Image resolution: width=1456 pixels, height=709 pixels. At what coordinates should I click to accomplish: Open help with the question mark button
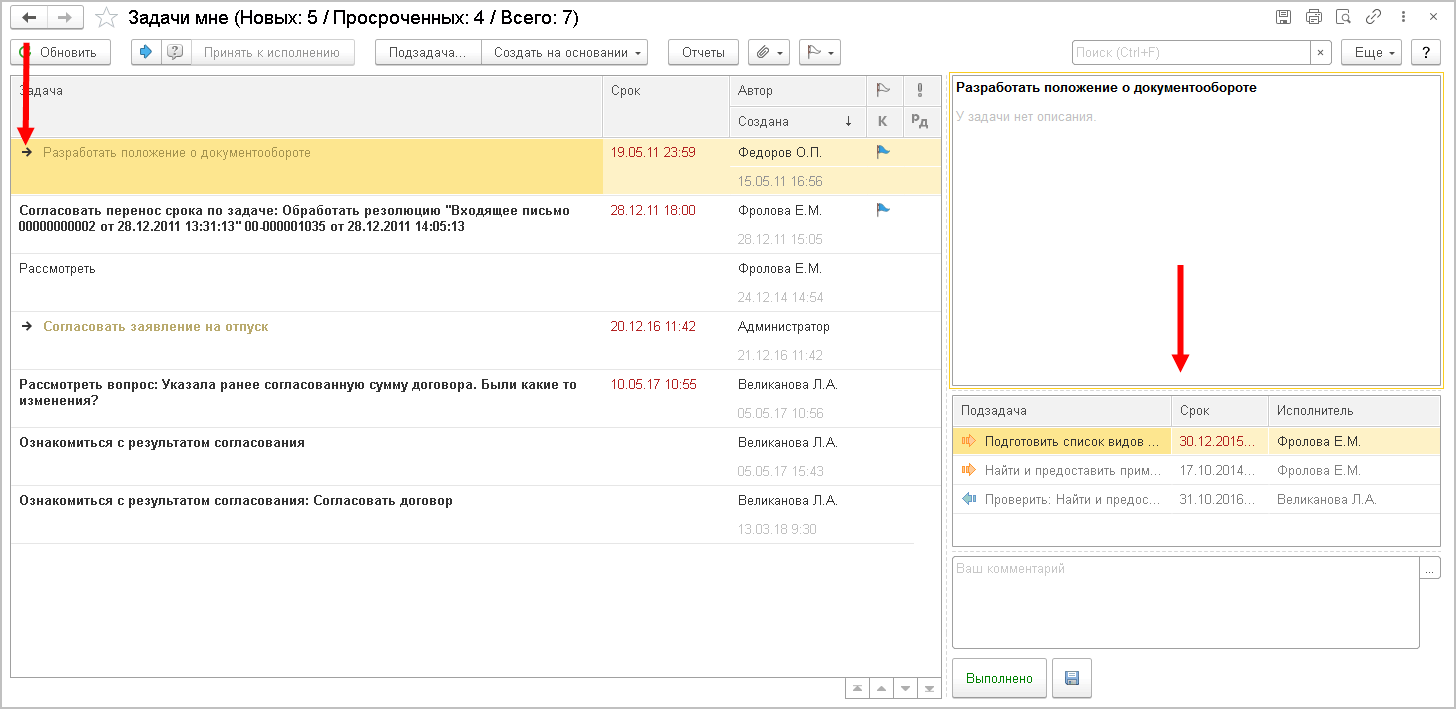pyautogui.click(x=1425, y=53)
